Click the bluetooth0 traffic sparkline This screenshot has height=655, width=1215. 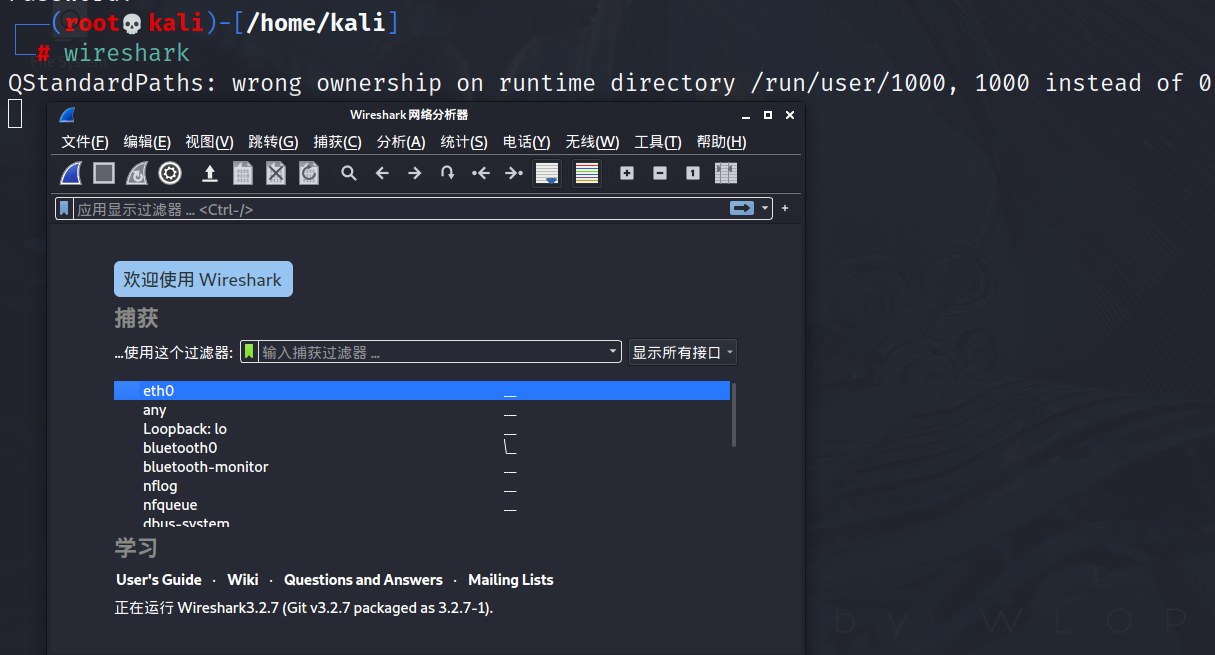[x=510, y=447]
